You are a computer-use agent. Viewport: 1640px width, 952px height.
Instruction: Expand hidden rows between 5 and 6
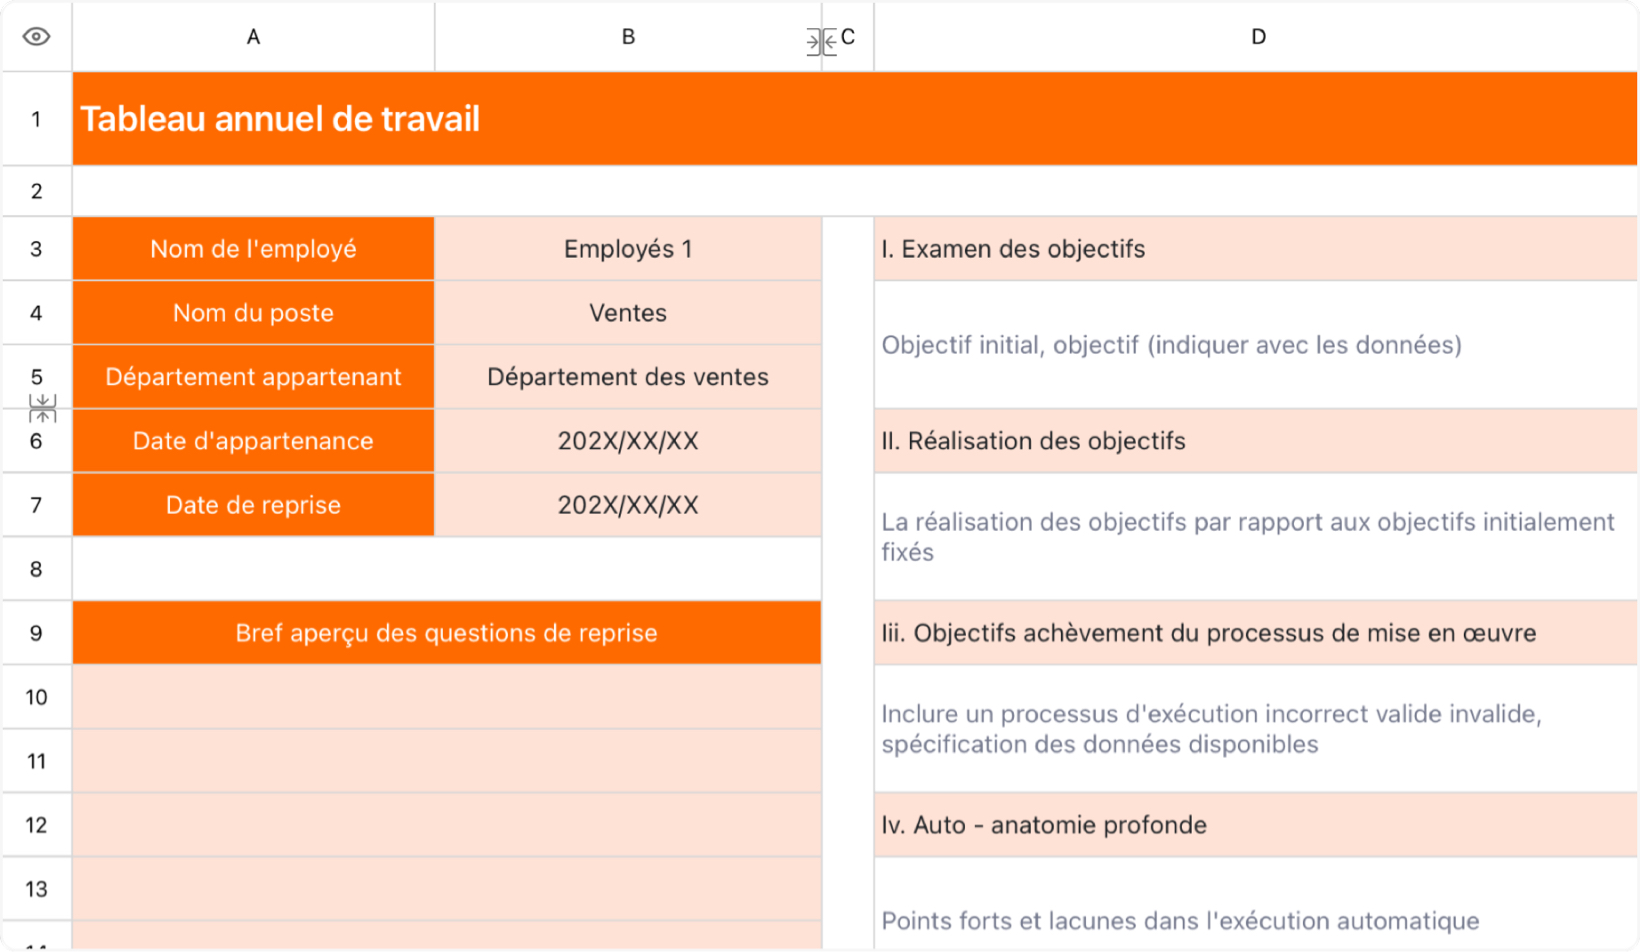(x=42, y=408)
